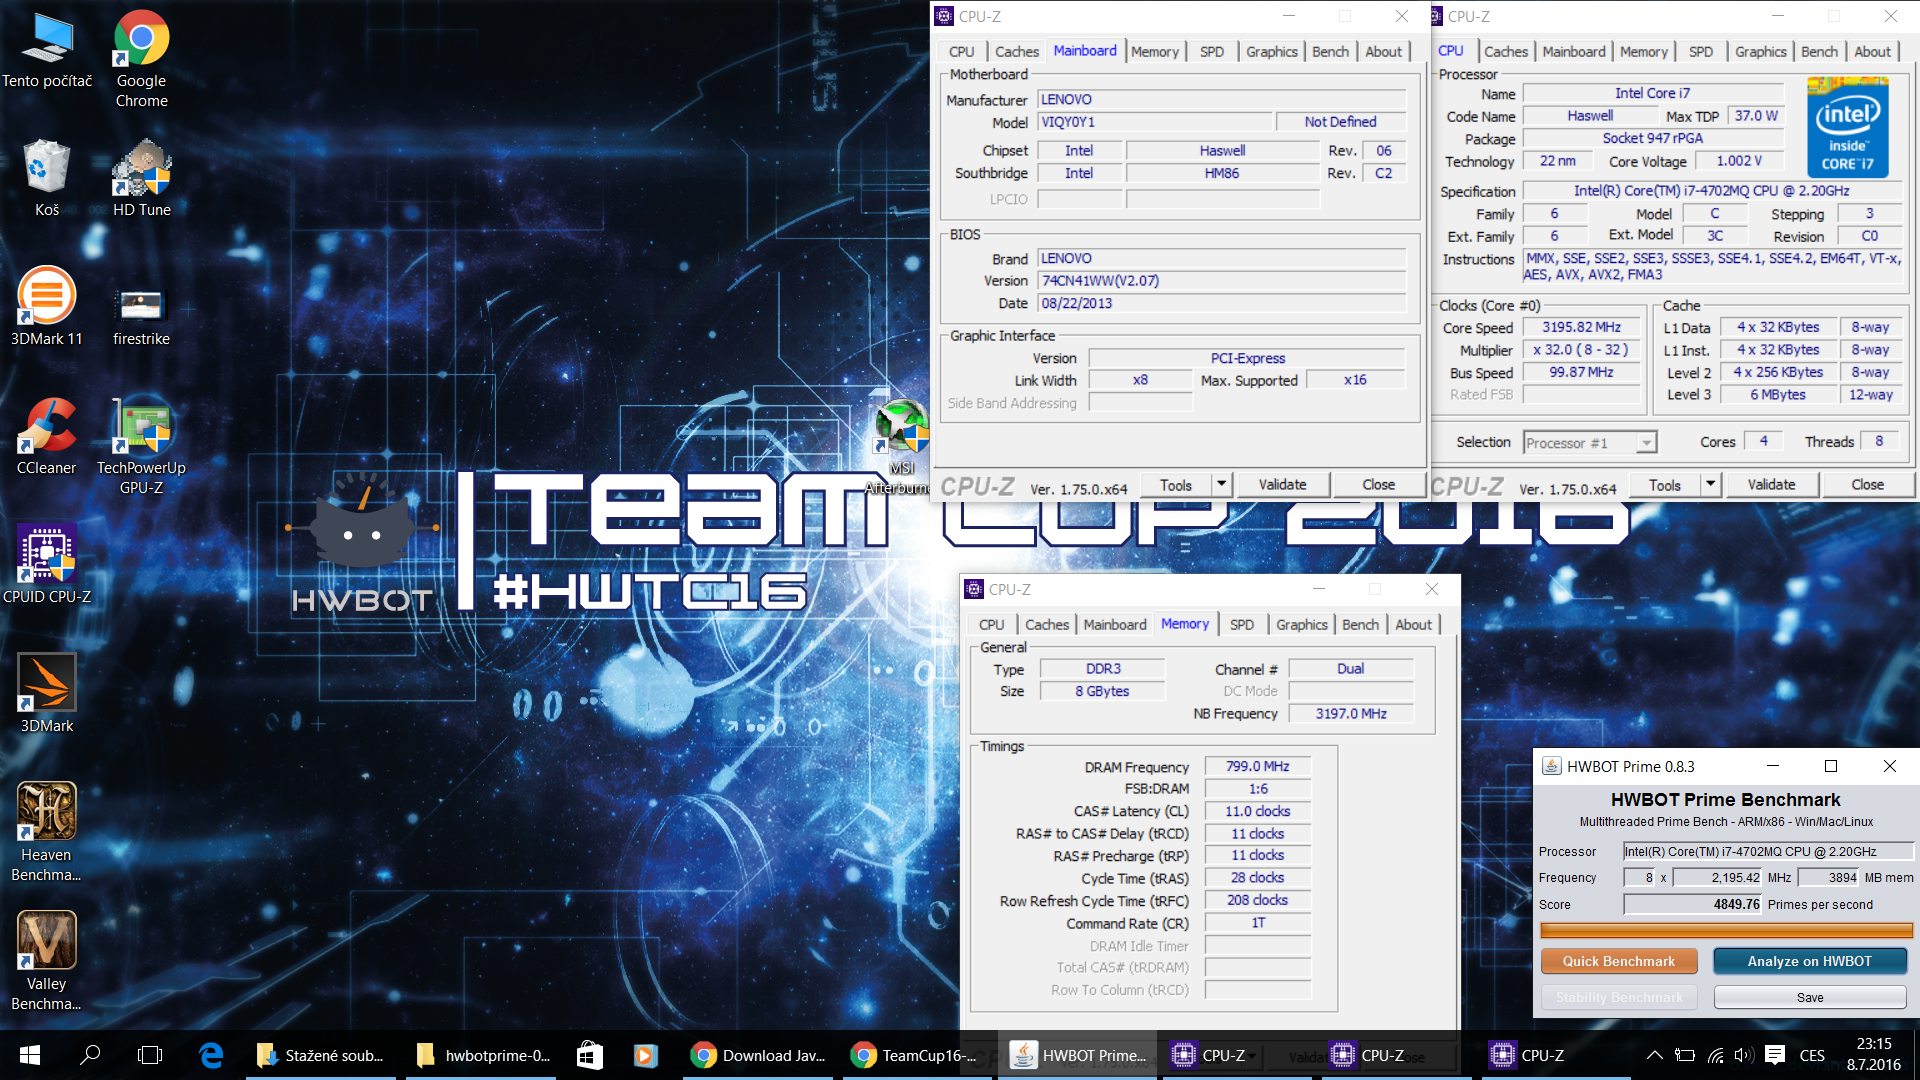This screenshot has height=1080, width=1920.
Task: Click the 3894 MB mem field
Action: click(x=1828, y=878)
